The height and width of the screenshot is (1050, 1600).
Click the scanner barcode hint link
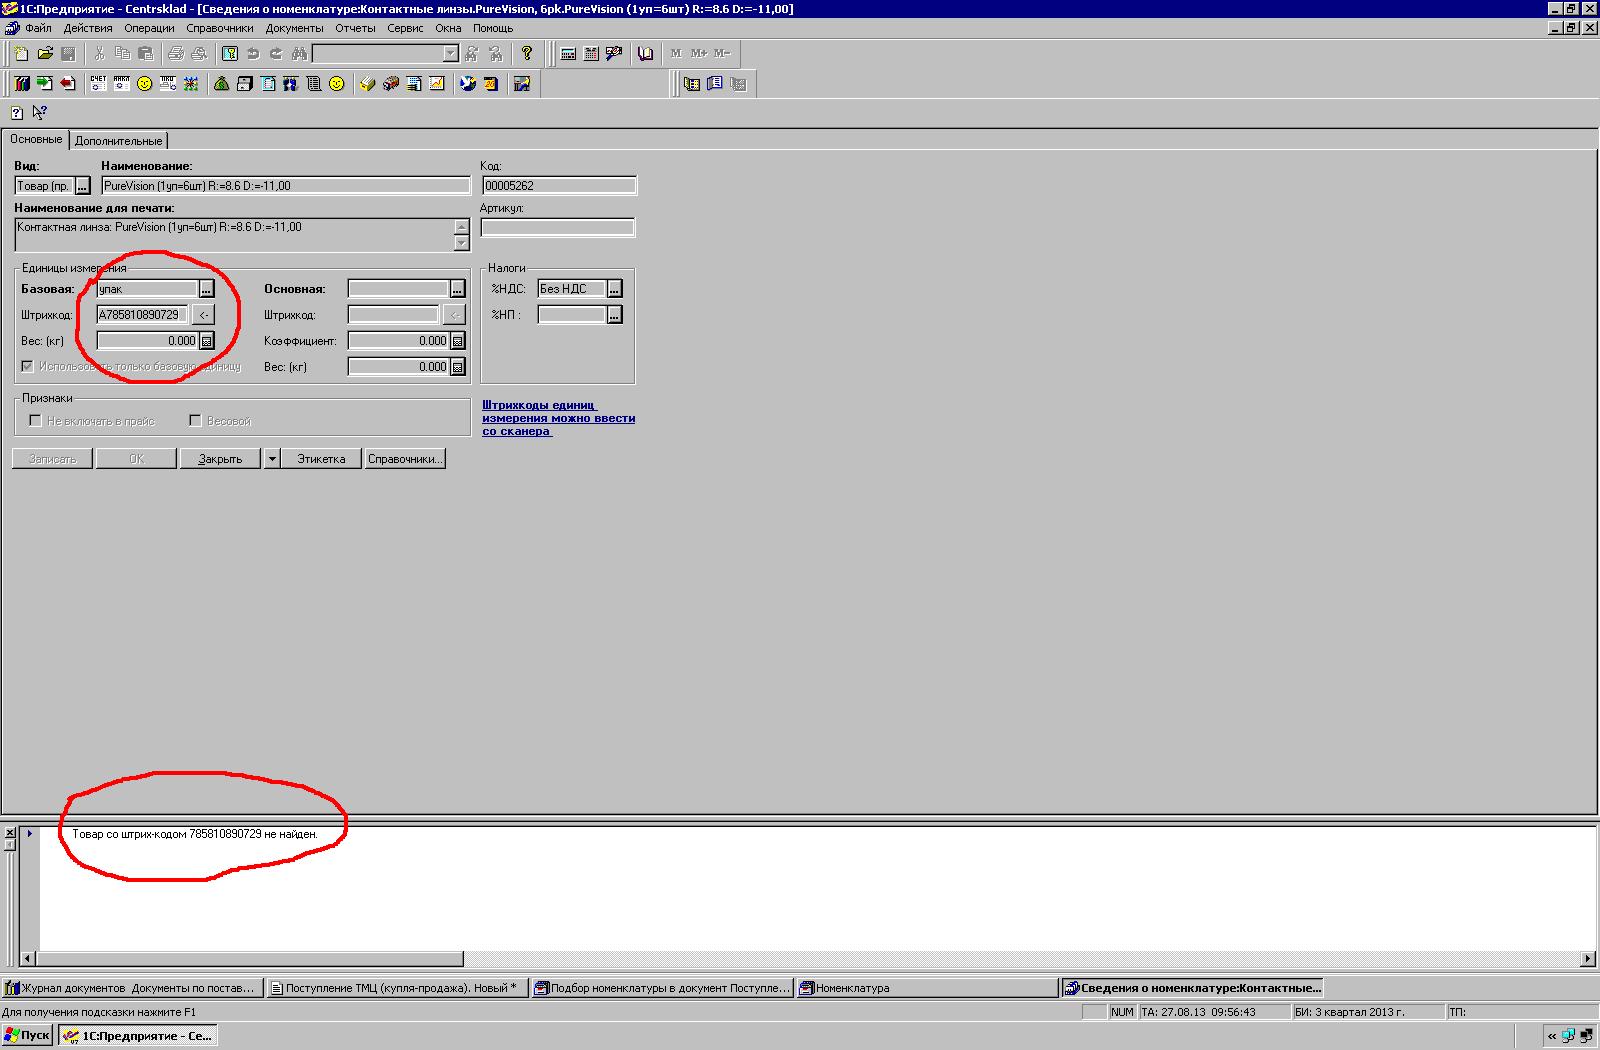[558, 418]
